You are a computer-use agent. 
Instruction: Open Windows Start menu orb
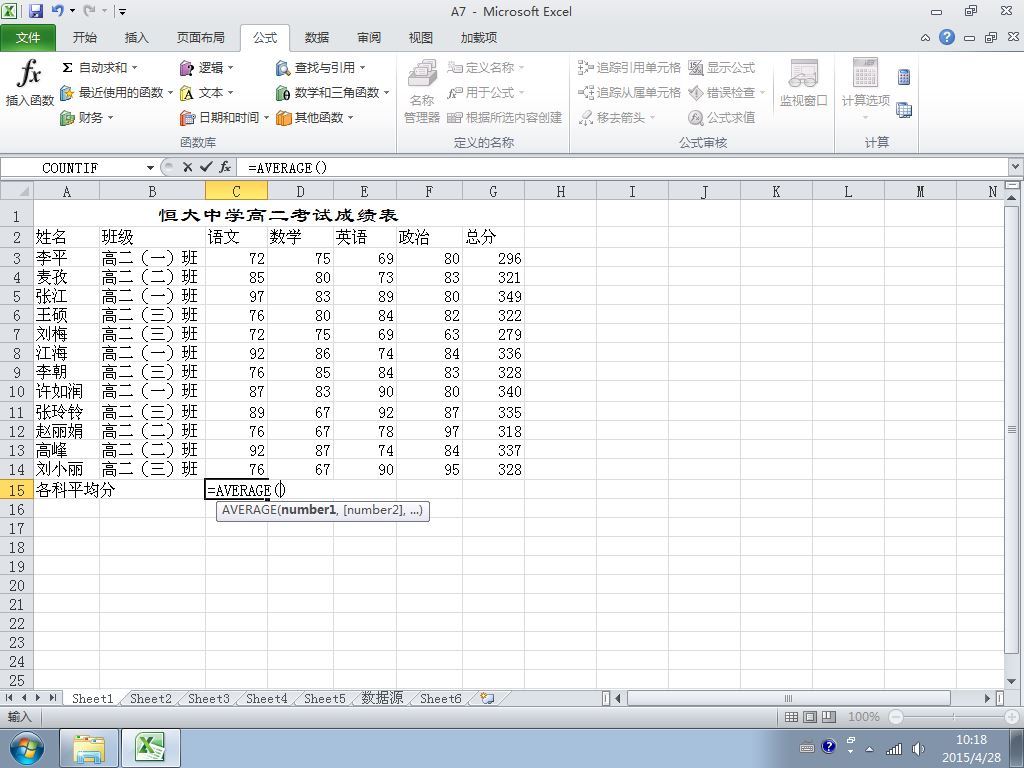pos(26,748)
